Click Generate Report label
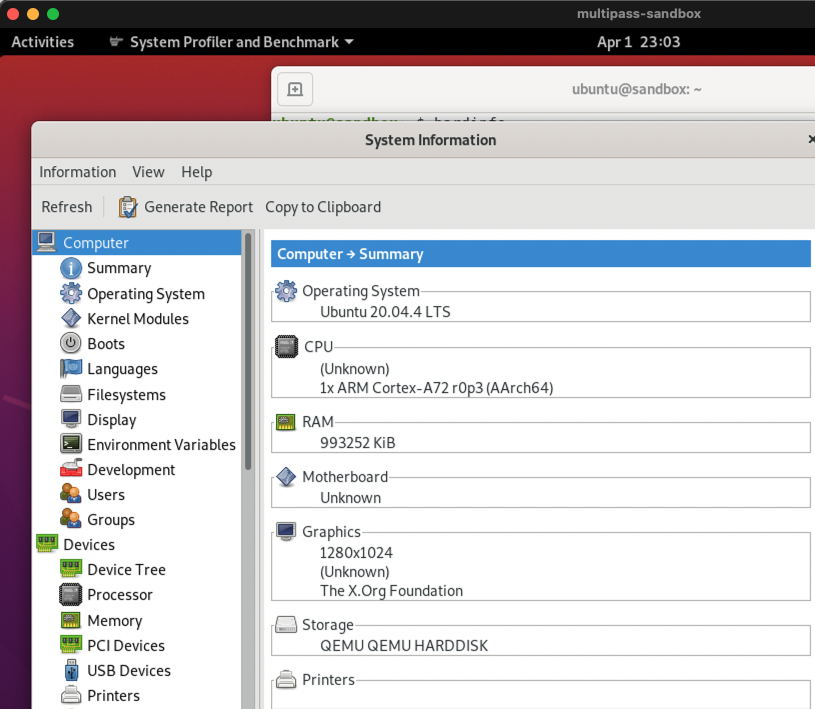The height and width of the screenshot is (709, 815). [199, 207]
